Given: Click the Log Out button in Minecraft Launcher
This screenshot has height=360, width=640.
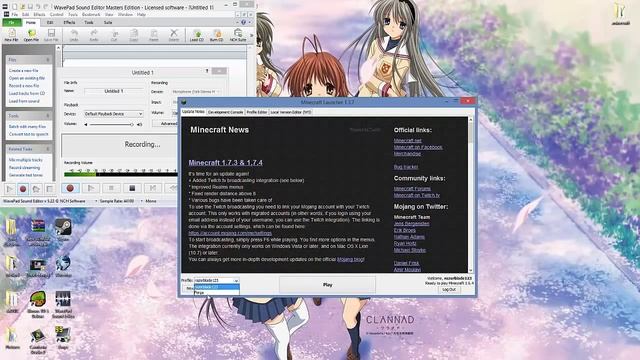Looking at the screenshot, I should coord(449,289).
